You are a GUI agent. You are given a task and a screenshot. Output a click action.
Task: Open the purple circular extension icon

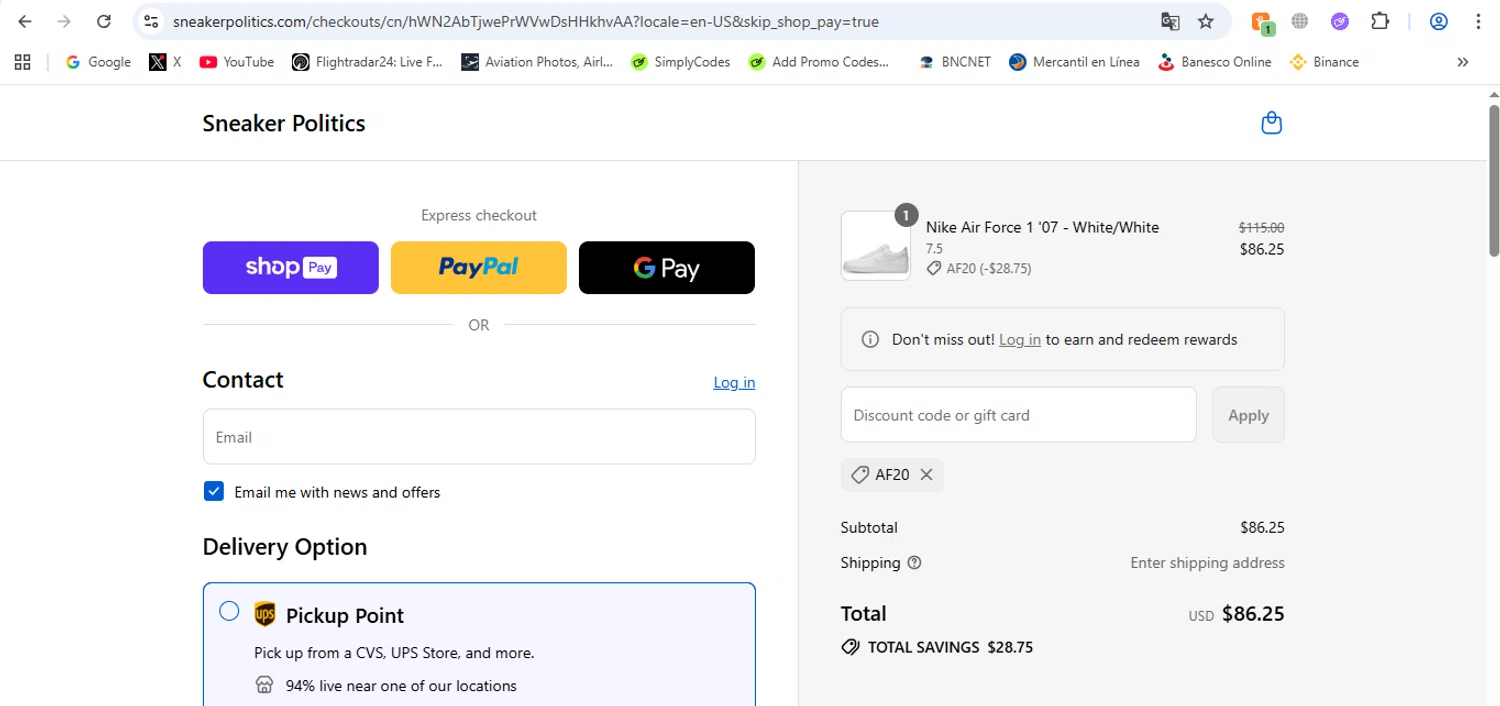[1340, 21]
